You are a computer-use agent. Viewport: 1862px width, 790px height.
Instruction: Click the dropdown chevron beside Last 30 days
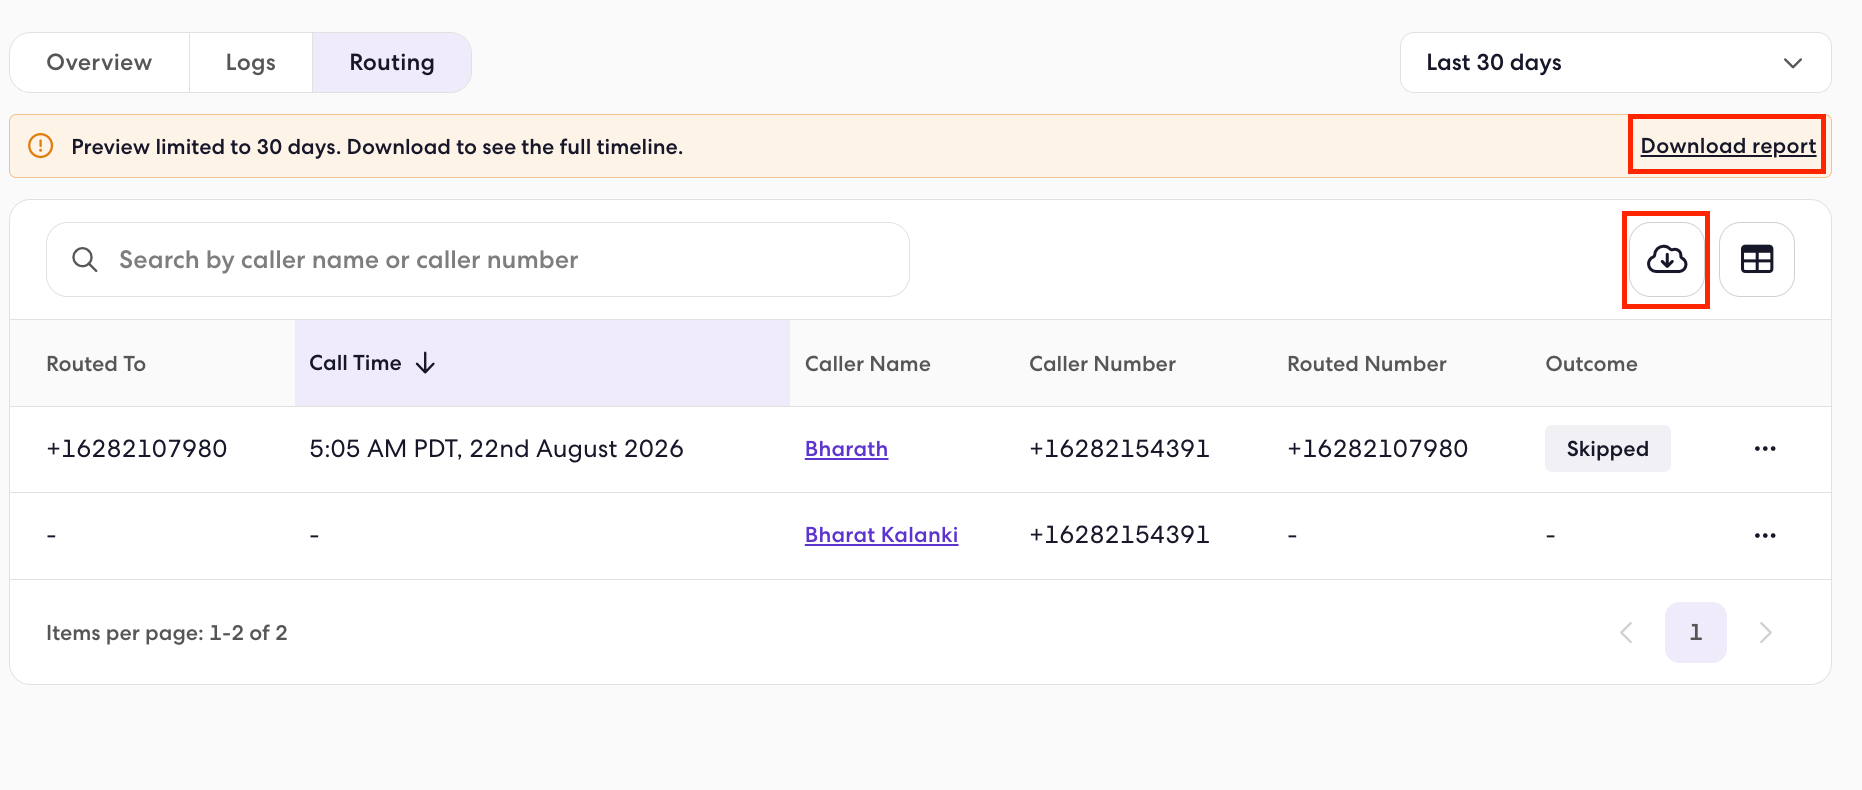pos(1792,63)
